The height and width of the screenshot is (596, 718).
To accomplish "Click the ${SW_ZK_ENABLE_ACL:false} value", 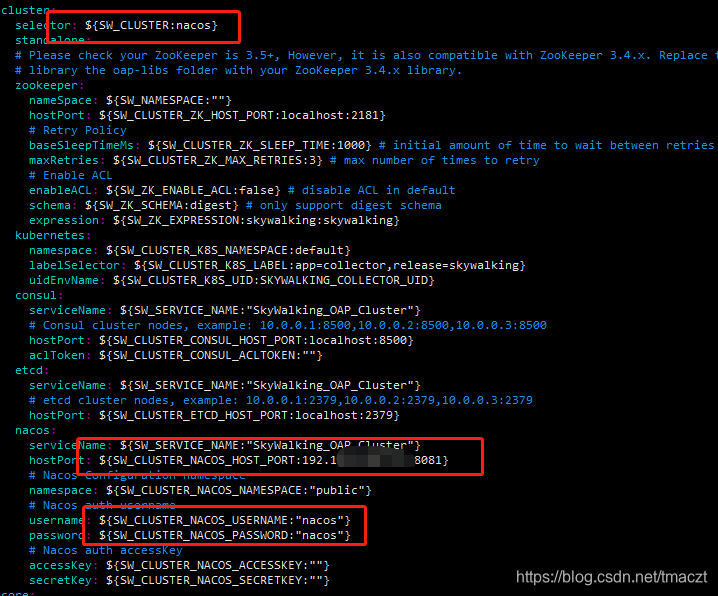I will pos(193,190).
